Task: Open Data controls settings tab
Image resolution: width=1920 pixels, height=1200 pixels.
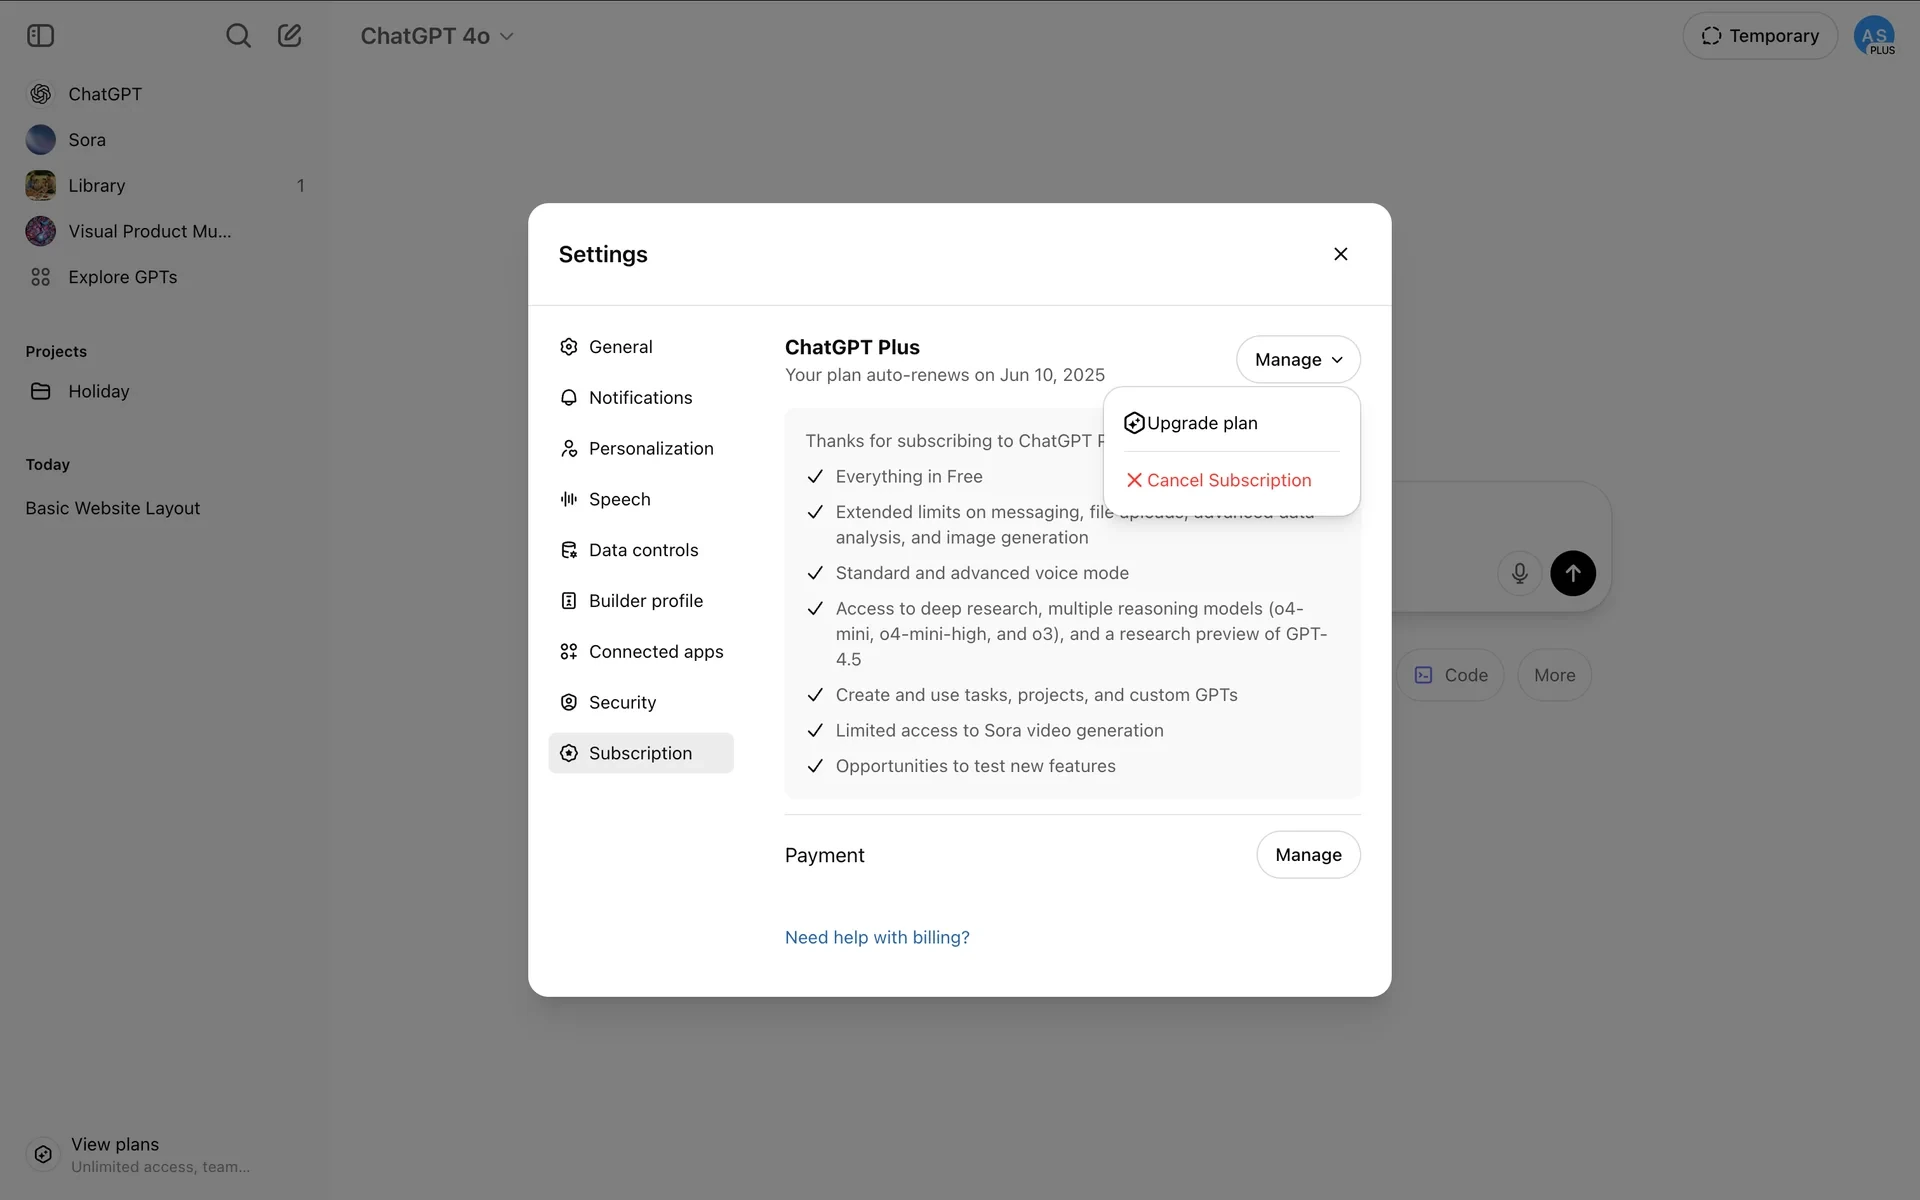Action: tap(641, 550)
